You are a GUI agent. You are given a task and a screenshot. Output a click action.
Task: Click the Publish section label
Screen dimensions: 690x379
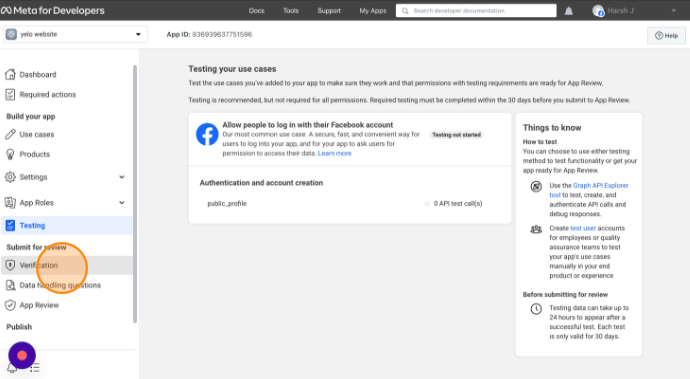[19, 327]
